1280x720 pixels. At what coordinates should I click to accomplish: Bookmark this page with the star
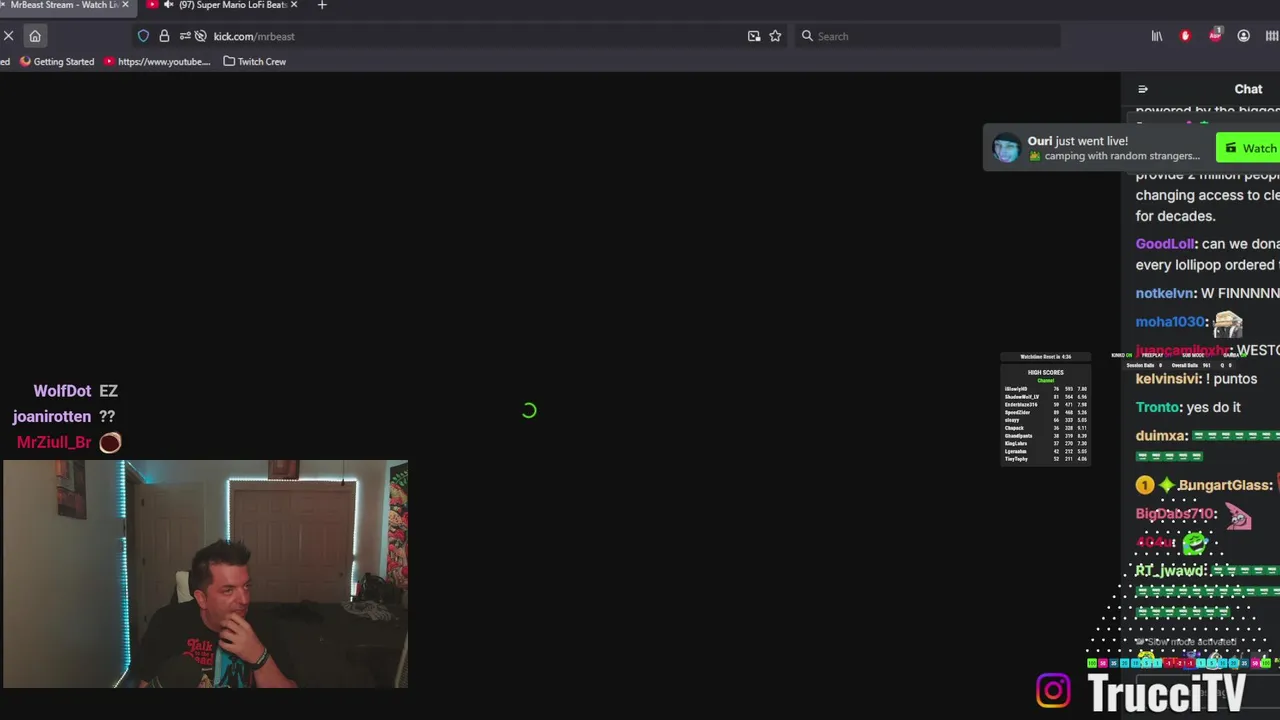775,36
